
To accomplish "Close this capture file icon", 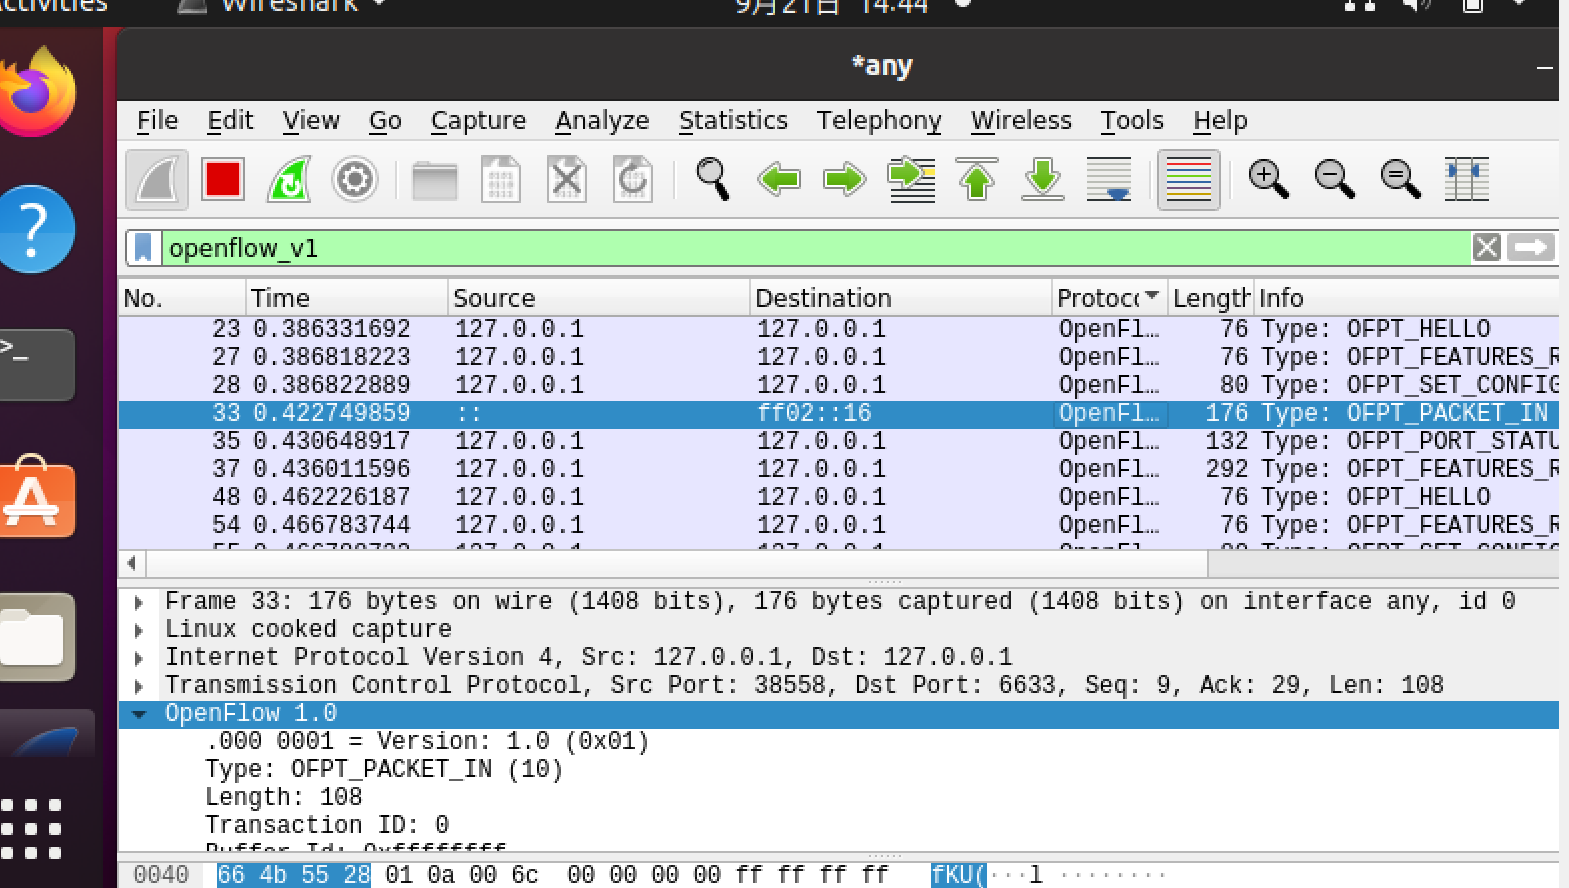I will tap(566, 180).
